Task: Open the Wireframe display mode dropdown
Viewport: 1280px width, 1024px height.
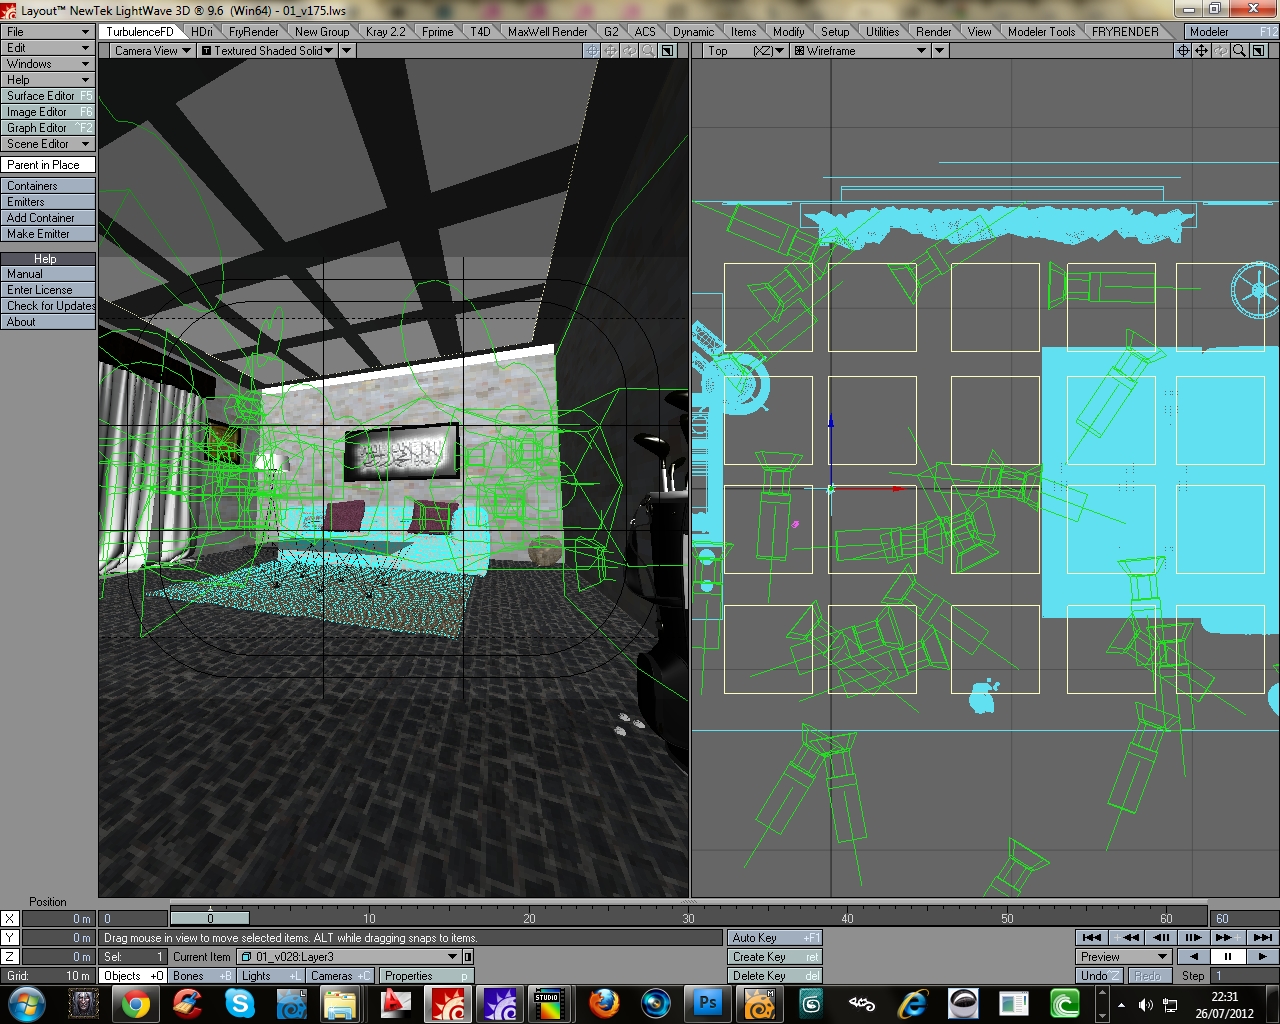Action: [x=921, y=51]
